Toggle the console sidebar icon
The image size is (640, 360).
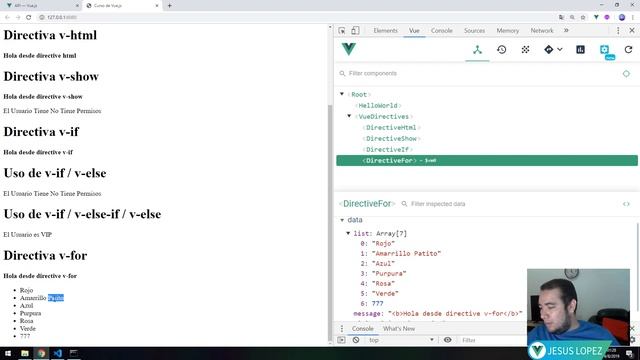click(x=341, y=340)
